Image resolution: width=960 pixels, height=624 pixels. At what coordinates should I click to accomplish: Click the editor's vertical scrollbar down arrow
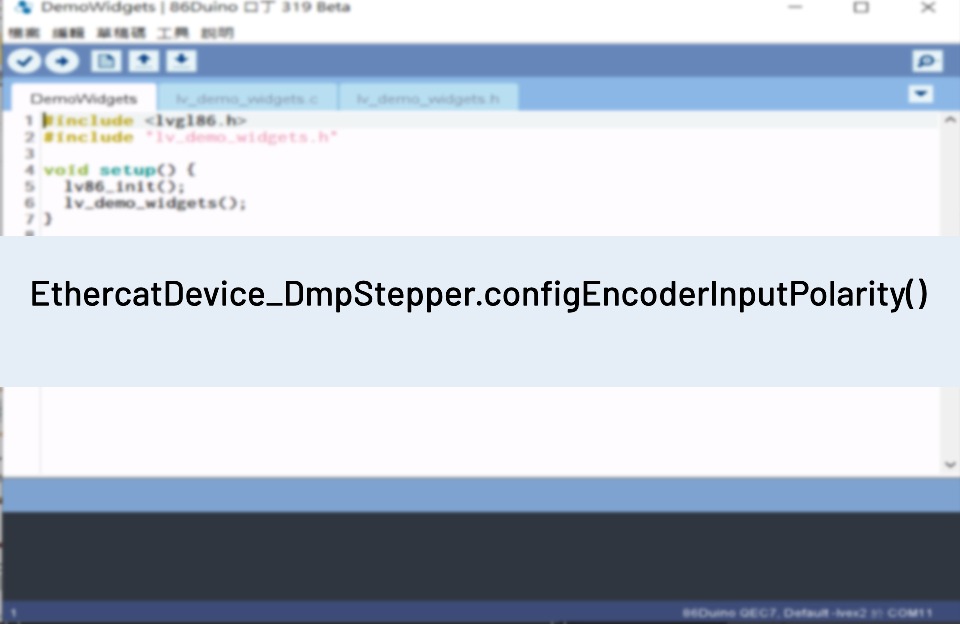951,464
